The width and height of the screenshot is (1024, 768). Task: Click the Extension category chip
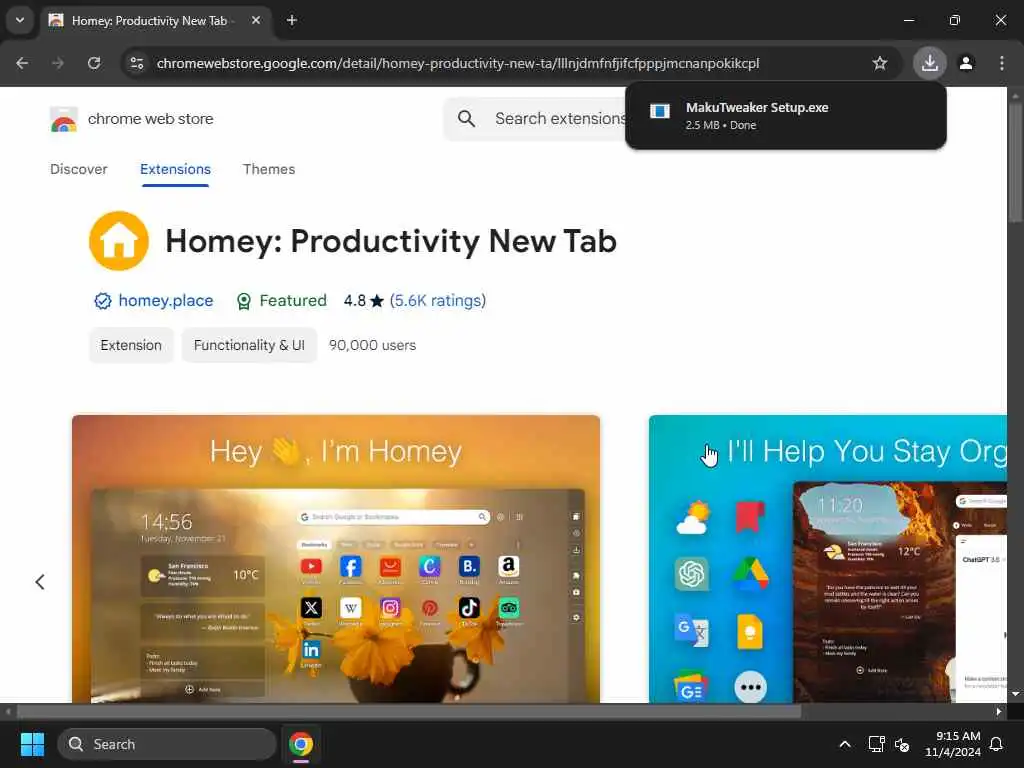tap(131, 345)
